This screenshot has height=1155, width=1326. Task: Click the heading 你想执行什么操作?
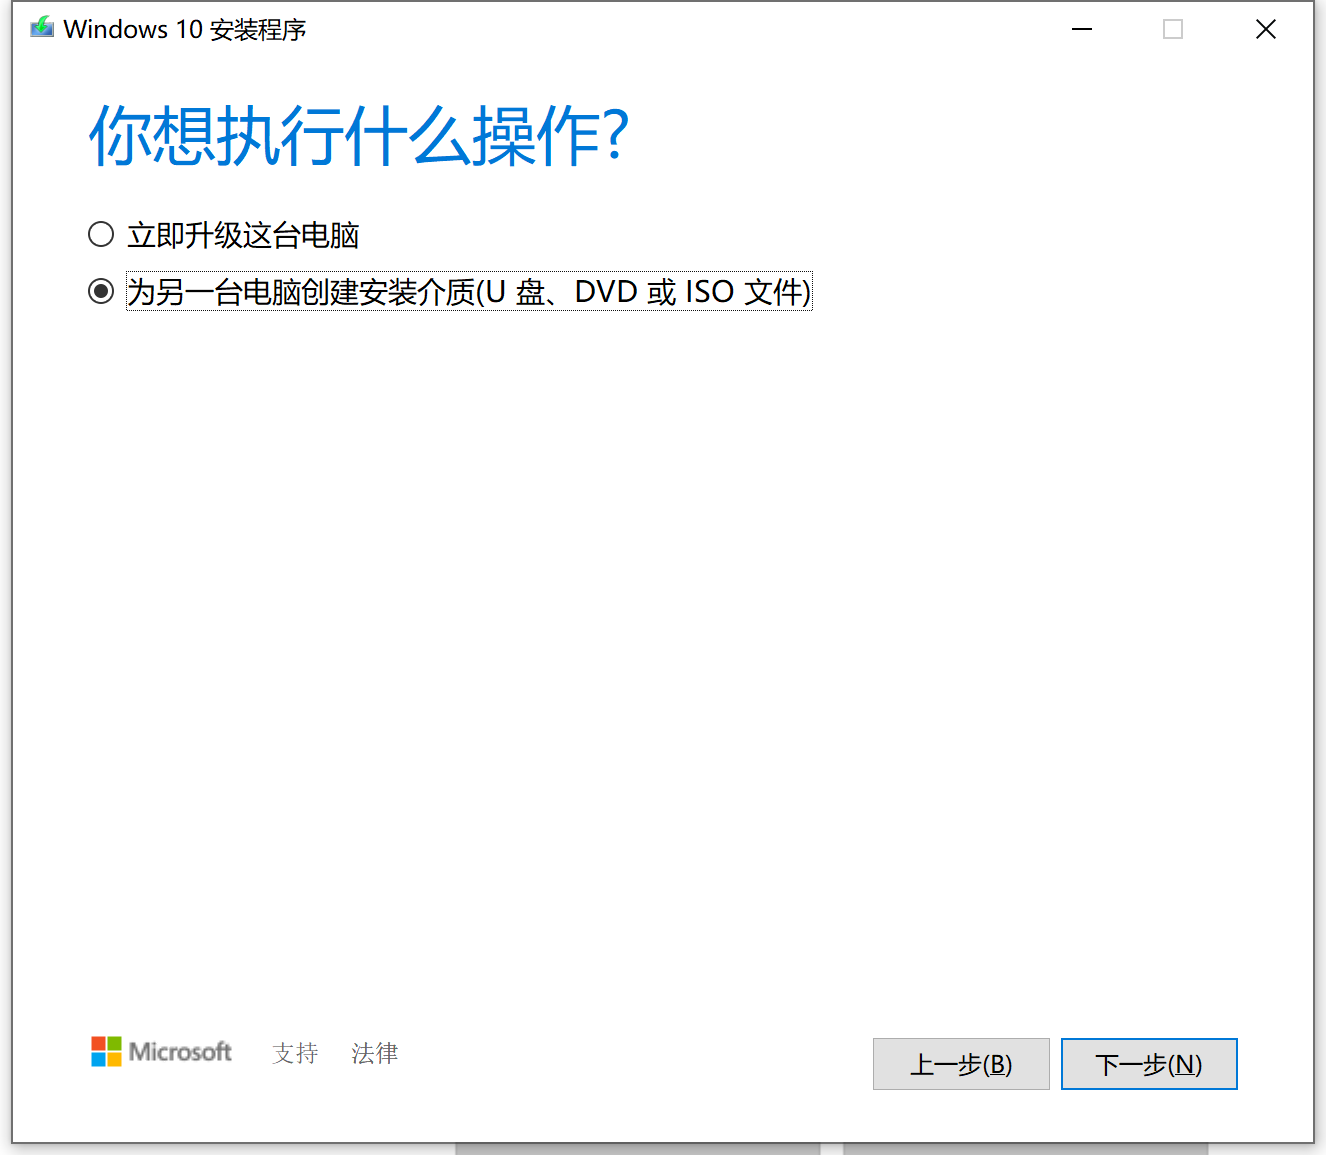(x=359, y=135)
